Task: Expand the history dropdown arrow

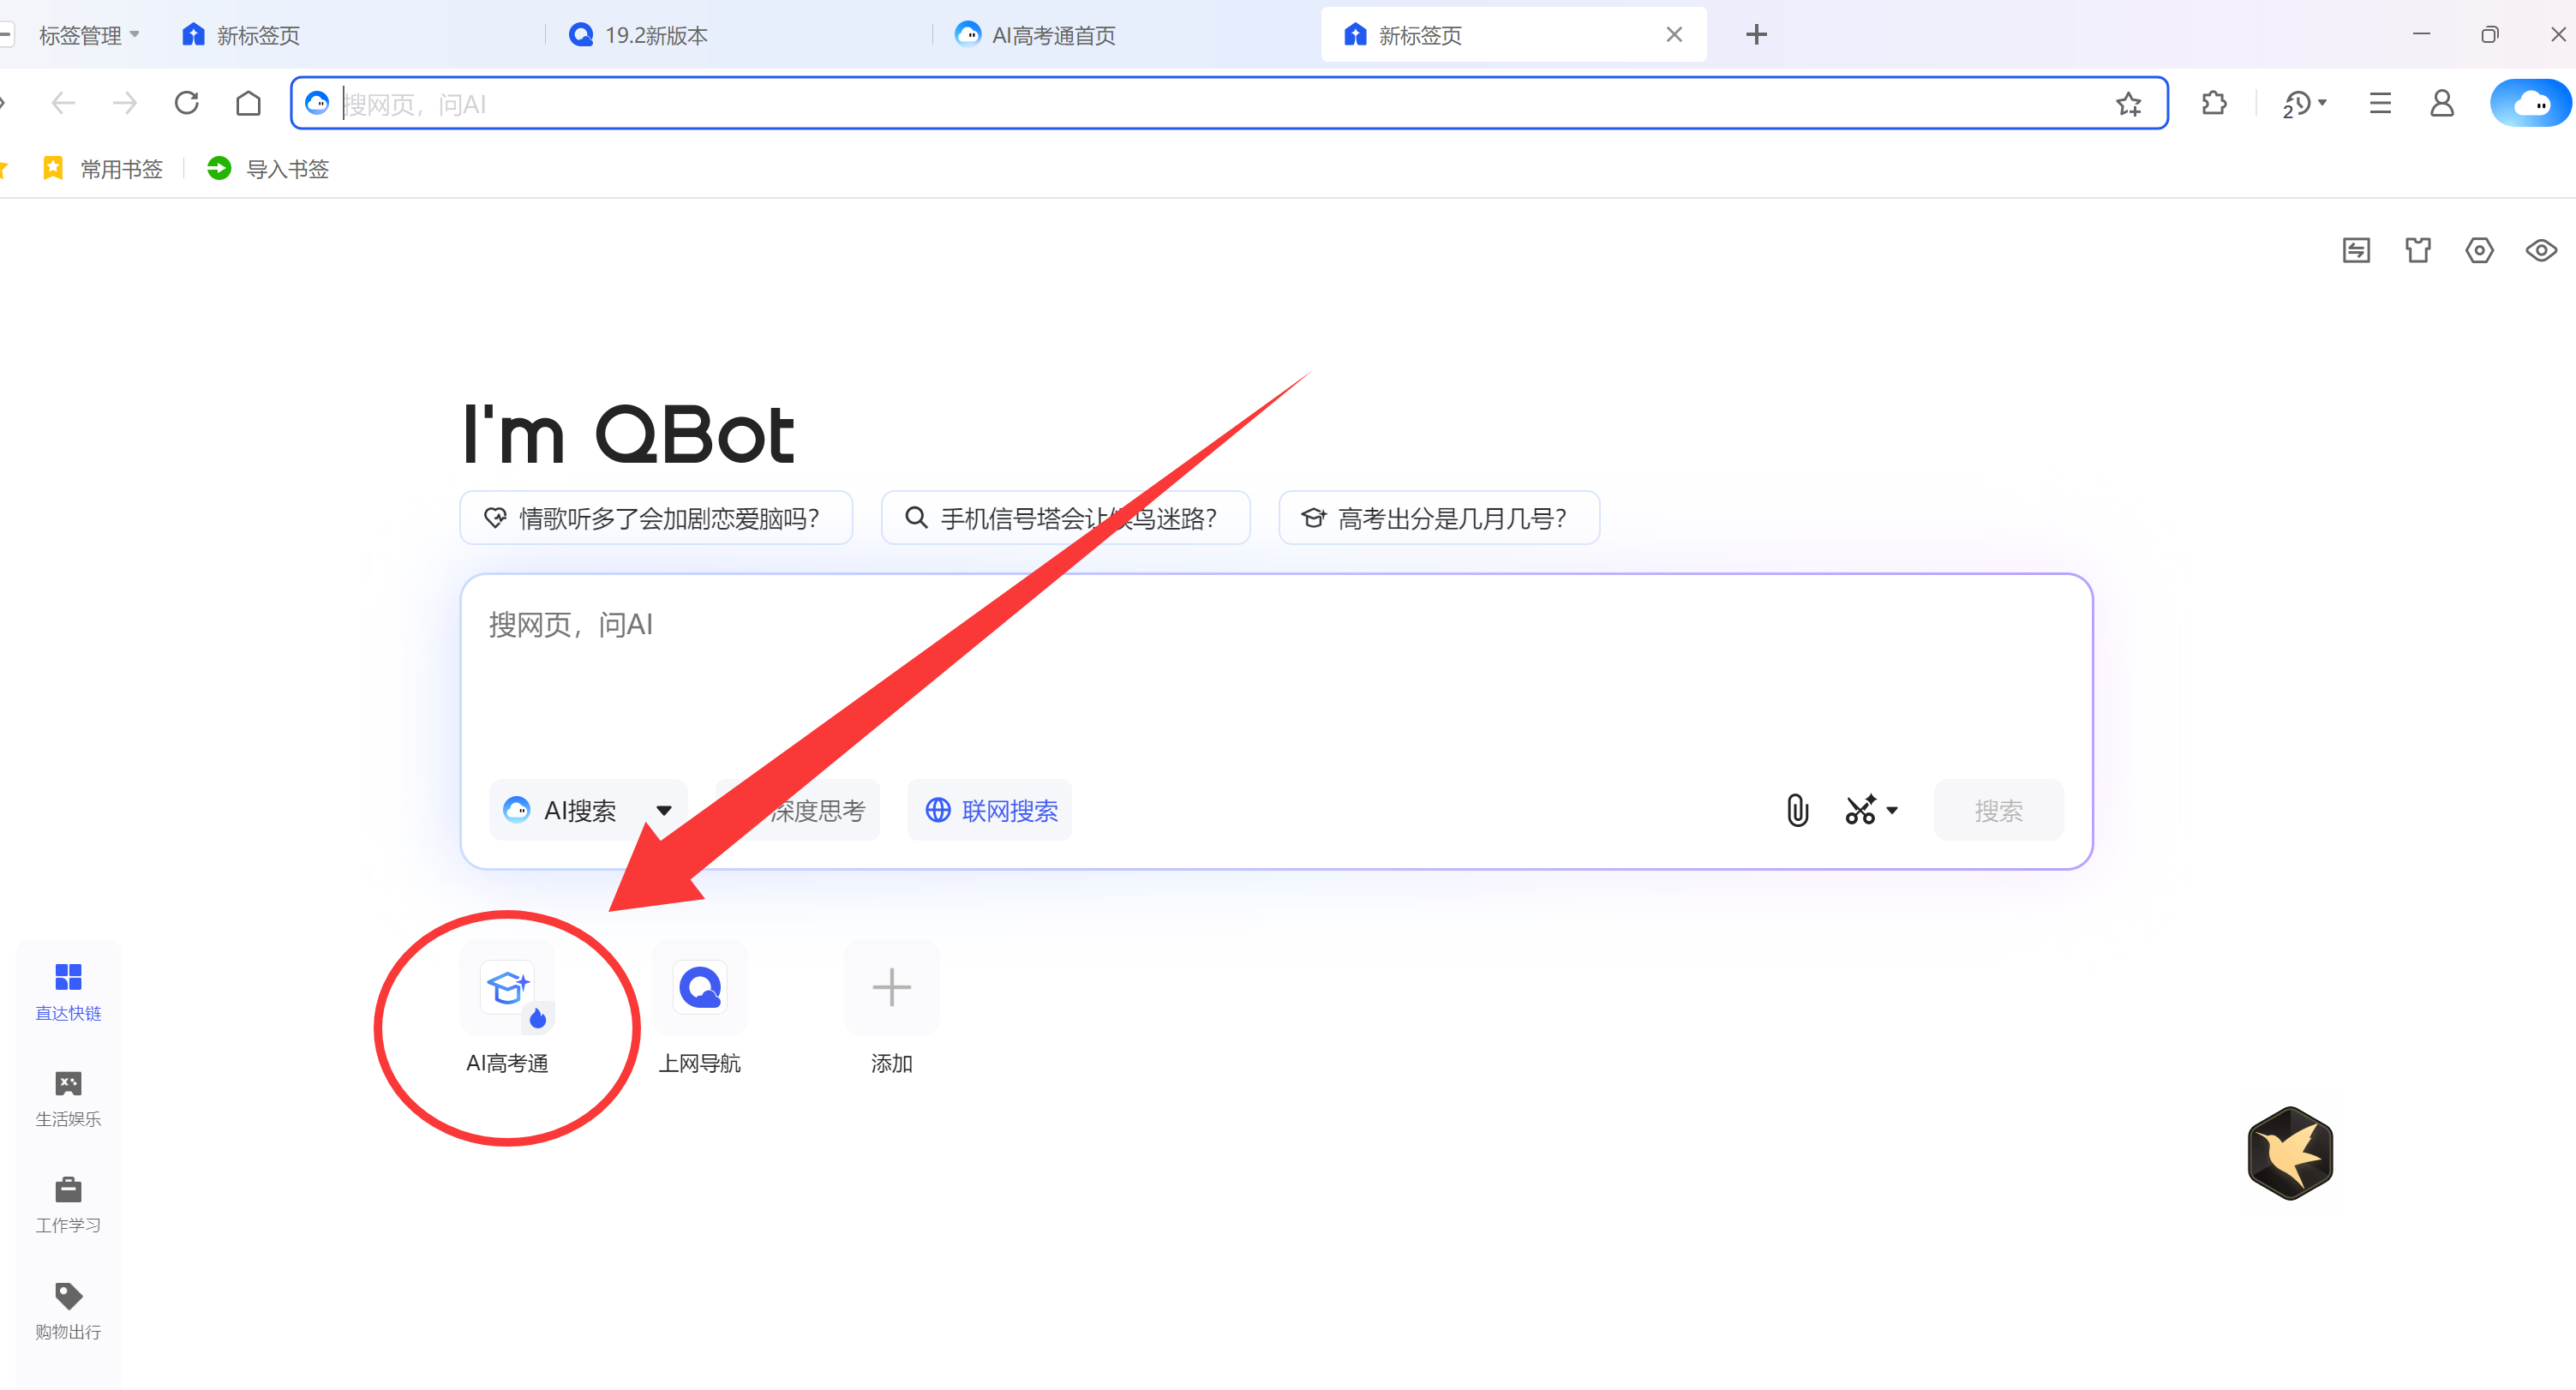Action: pos(2322,103)
